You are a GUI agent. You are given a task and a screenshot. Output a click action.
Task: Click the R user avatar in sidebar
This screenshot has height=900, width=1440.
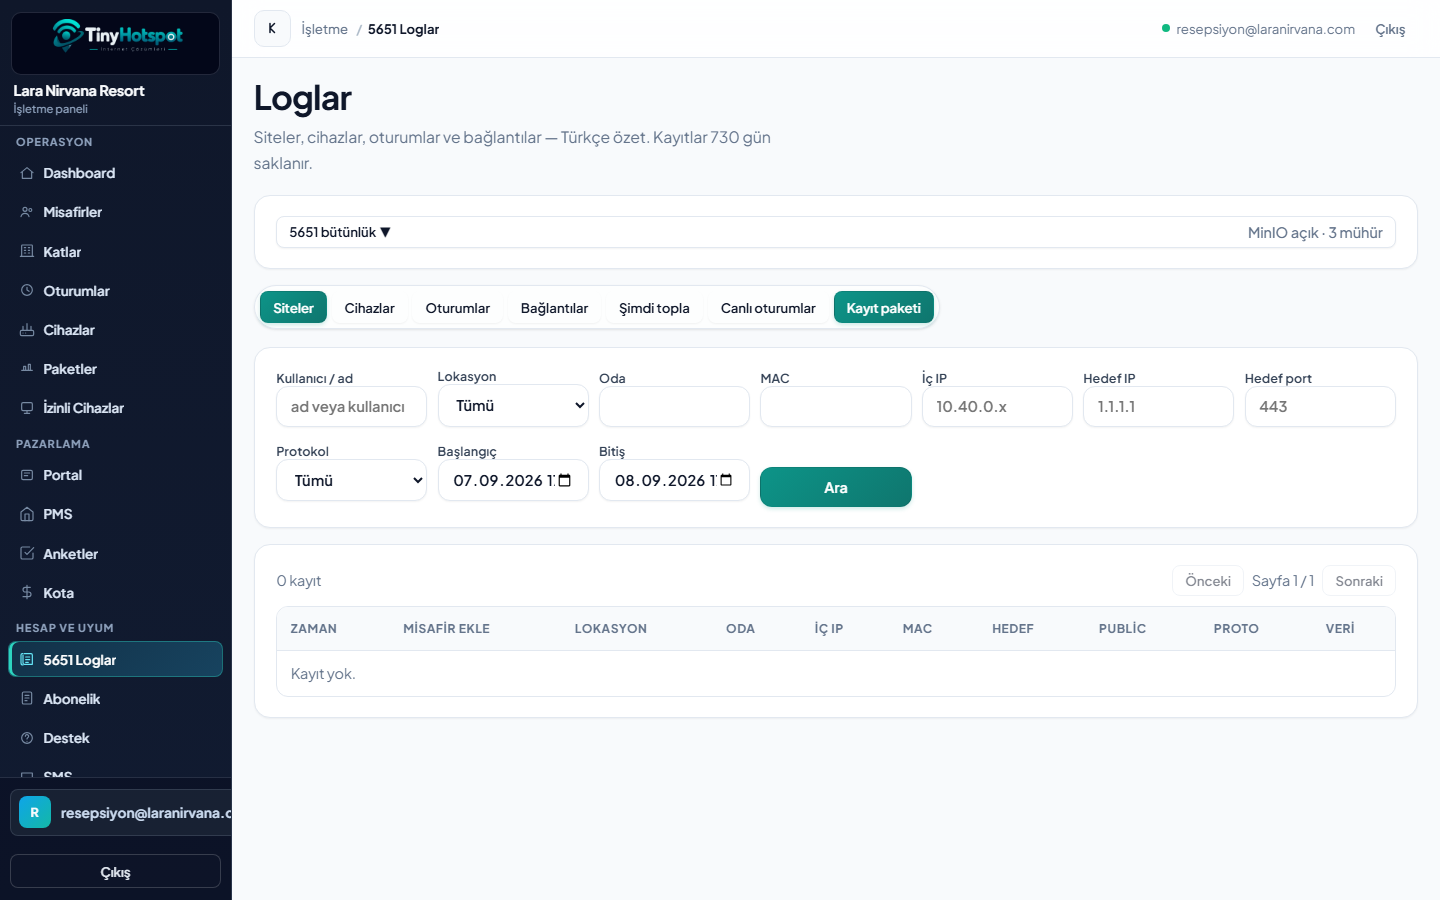[35, 813]
